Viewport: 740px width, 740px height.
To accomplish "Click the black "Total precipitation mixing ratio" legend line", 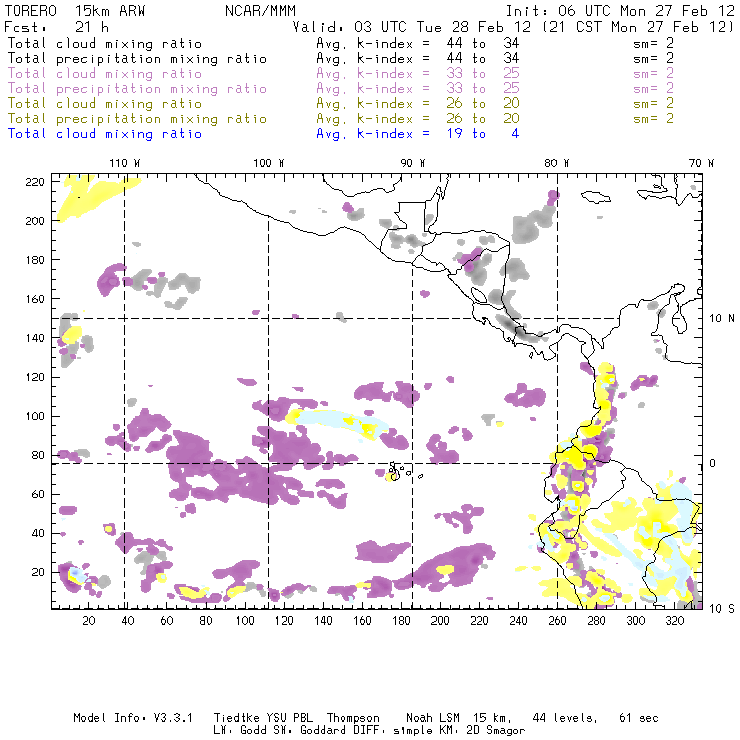I will tap(137, 59).
